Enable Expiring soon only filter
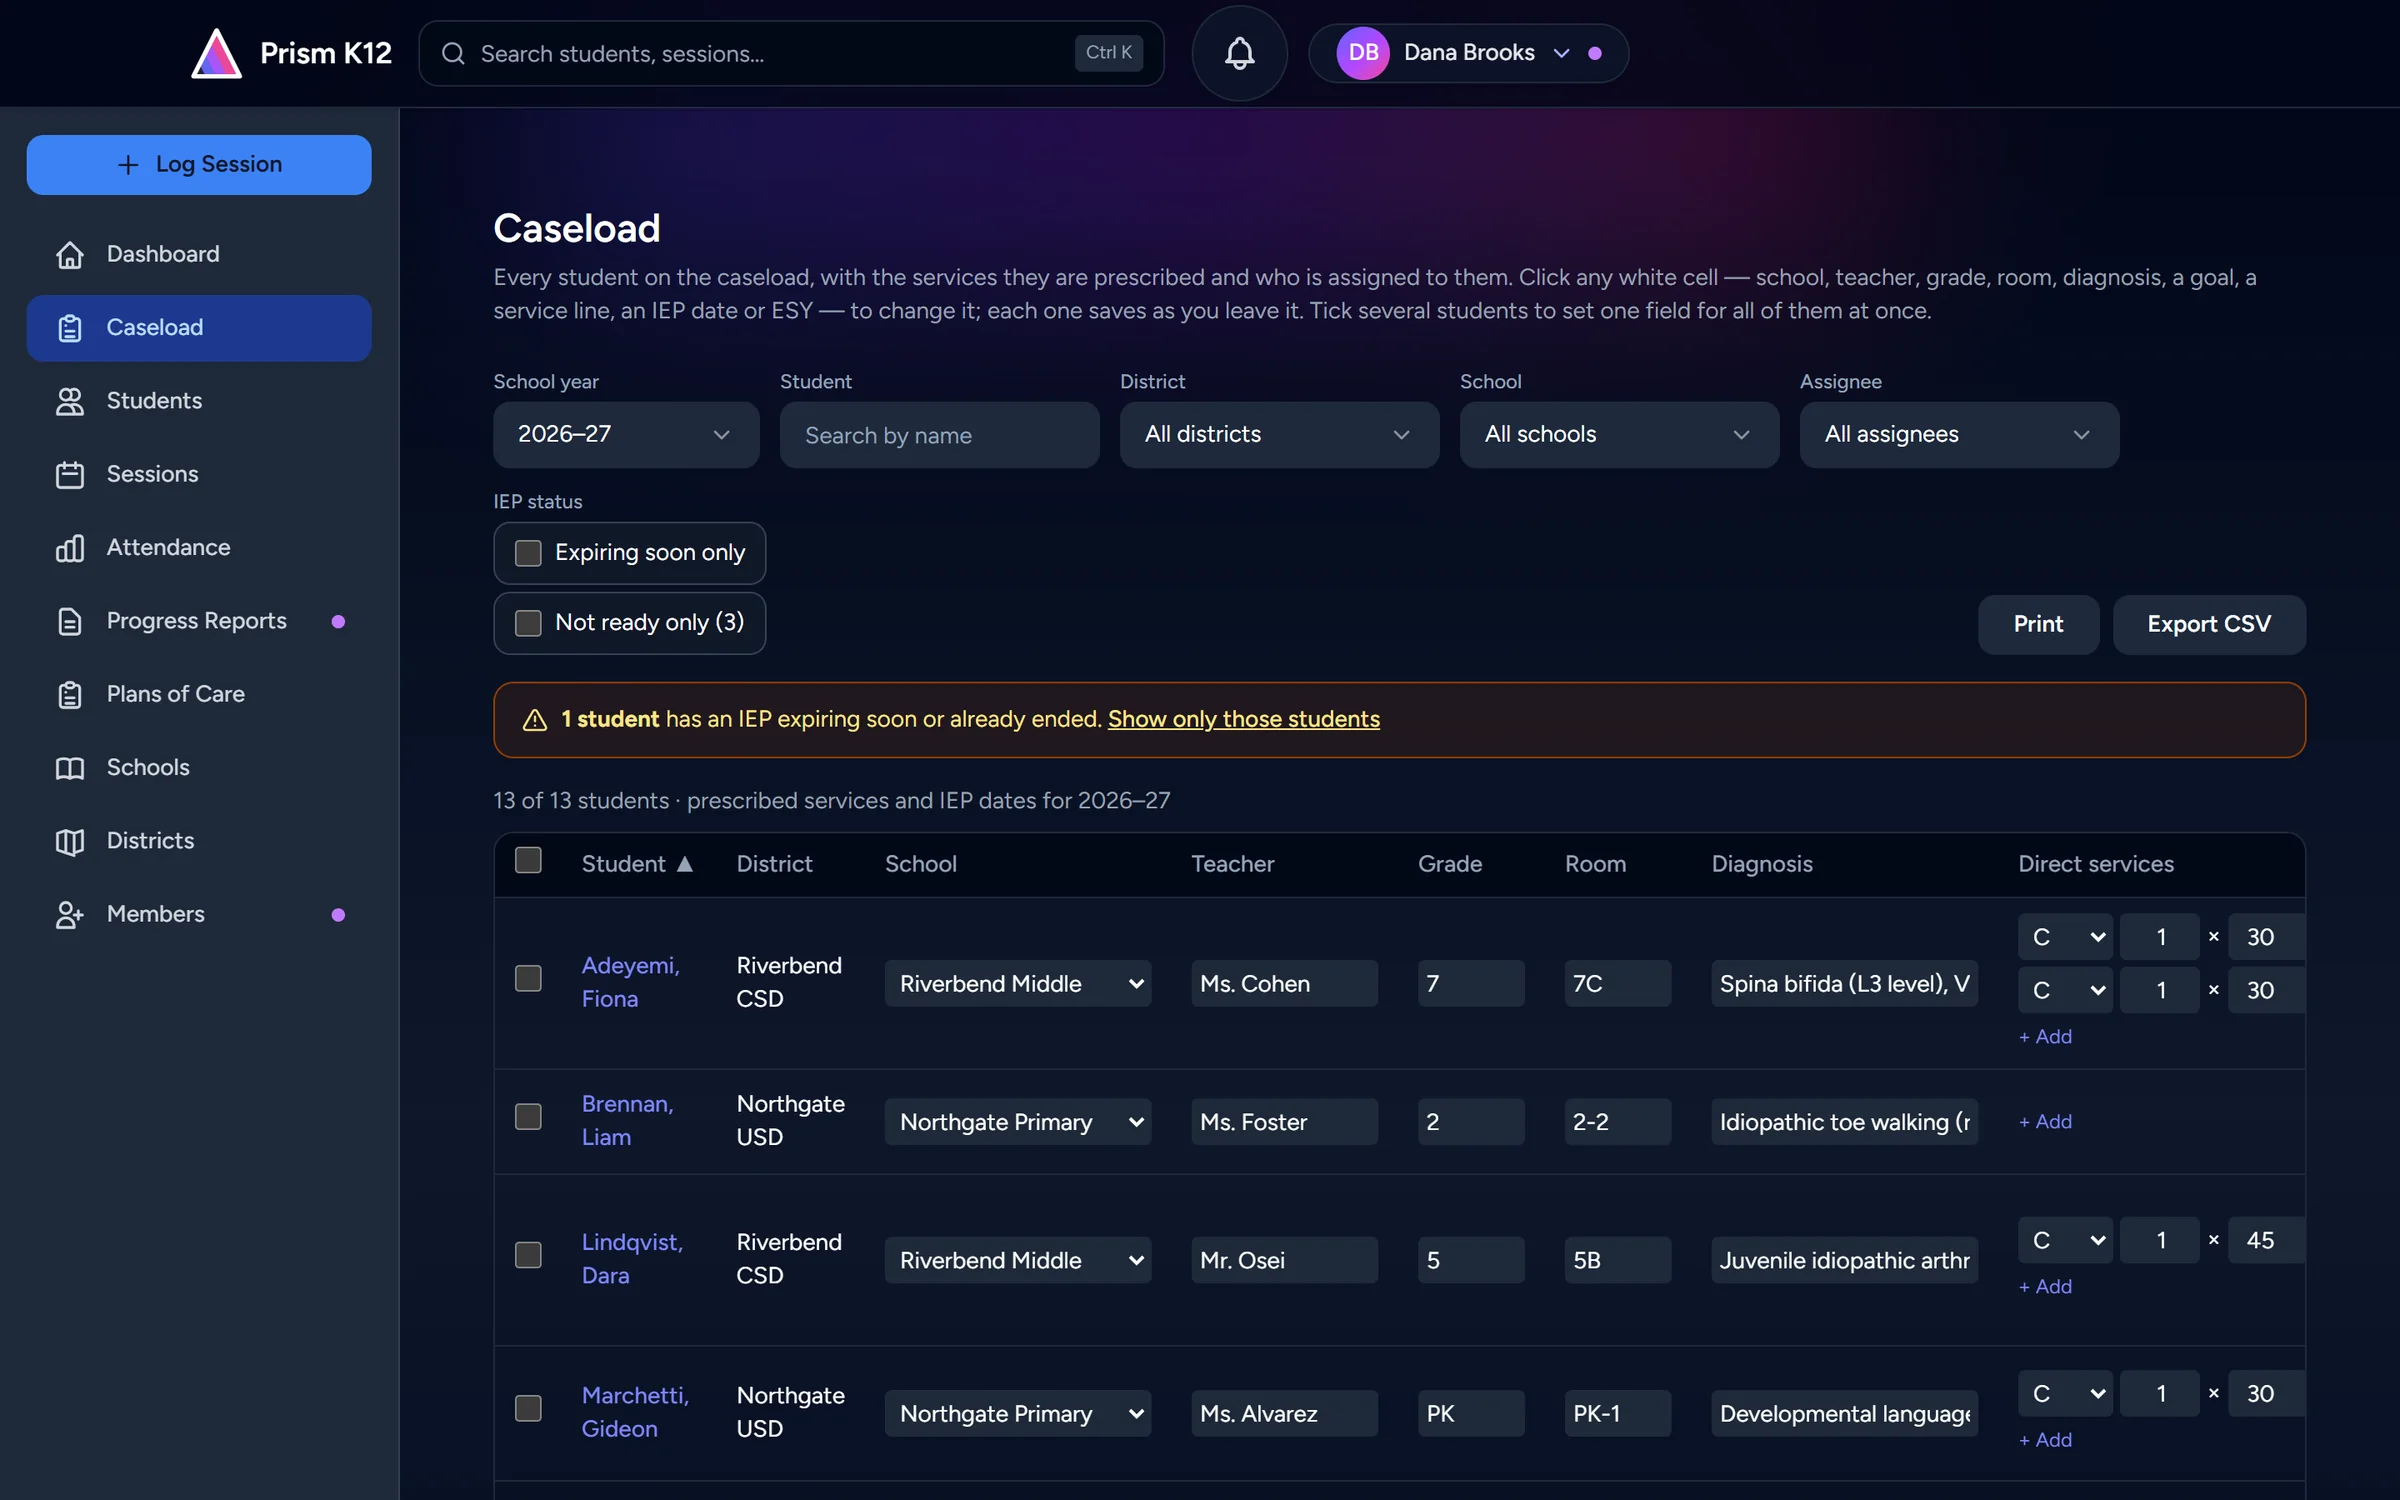This screenshot has height=1500, width=2400. point(528,553)
